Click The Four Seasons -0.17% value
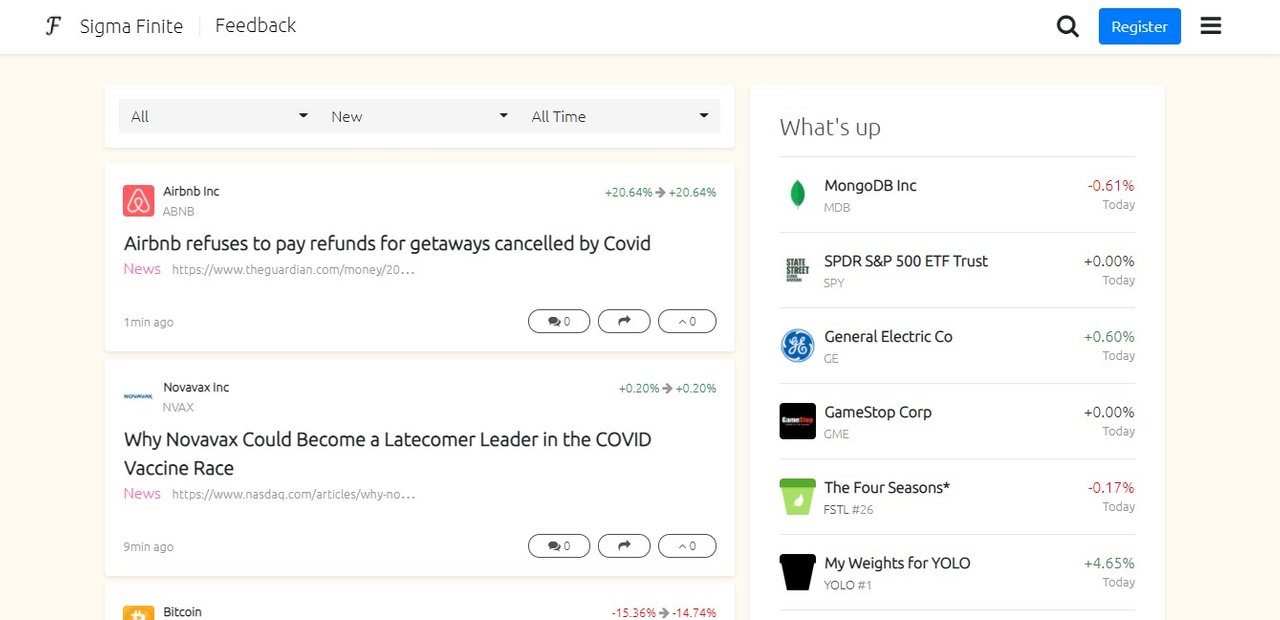 click(1111, 488)
